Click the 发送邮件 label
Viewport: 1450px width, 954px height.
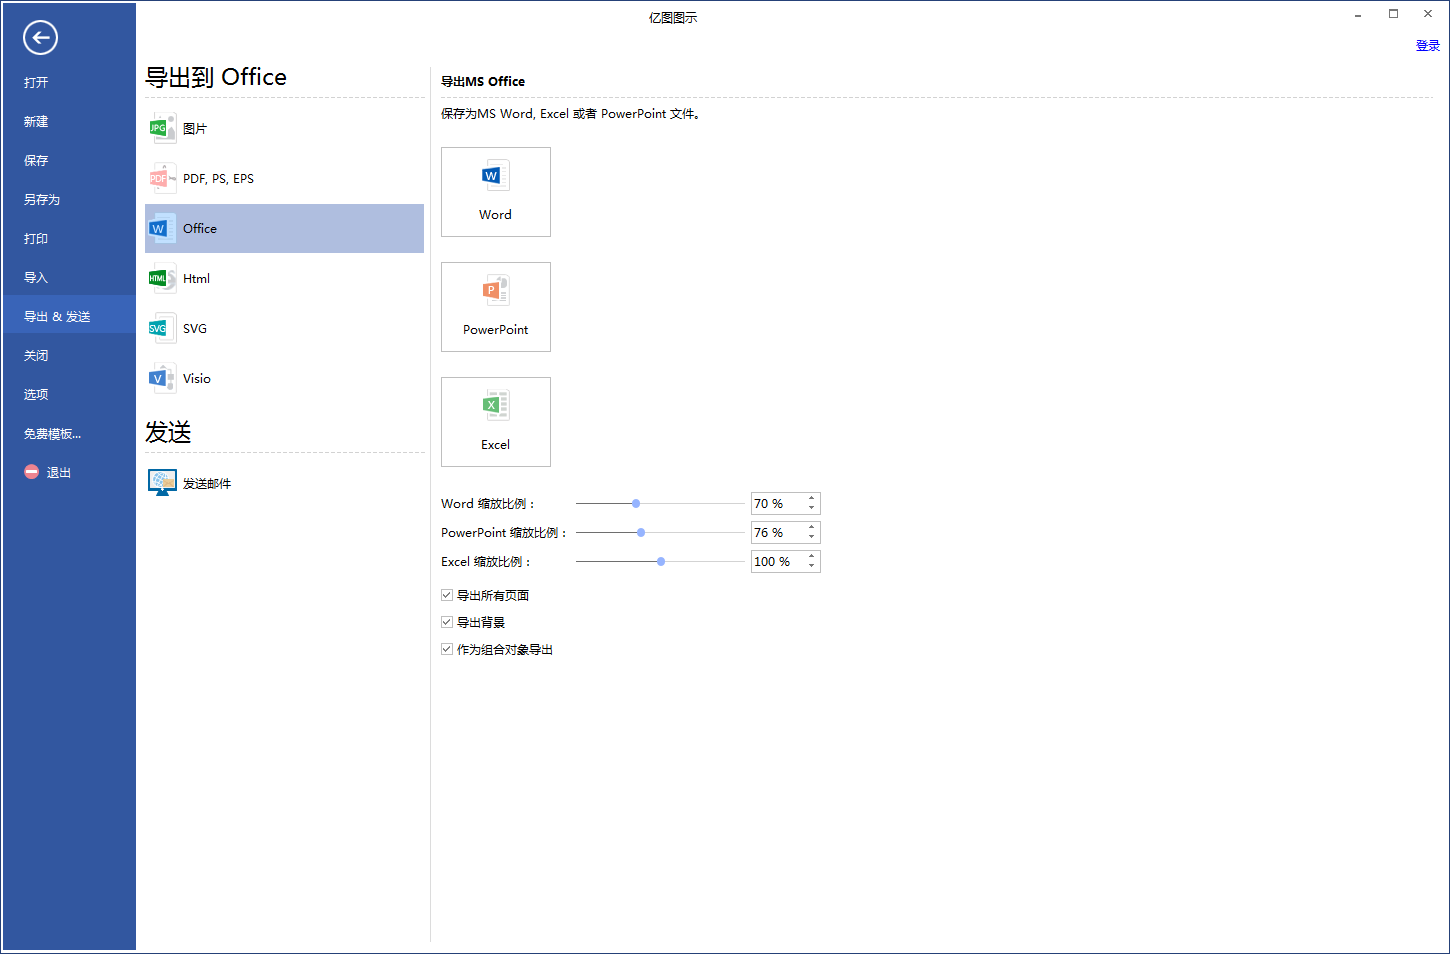coord(207,484)
